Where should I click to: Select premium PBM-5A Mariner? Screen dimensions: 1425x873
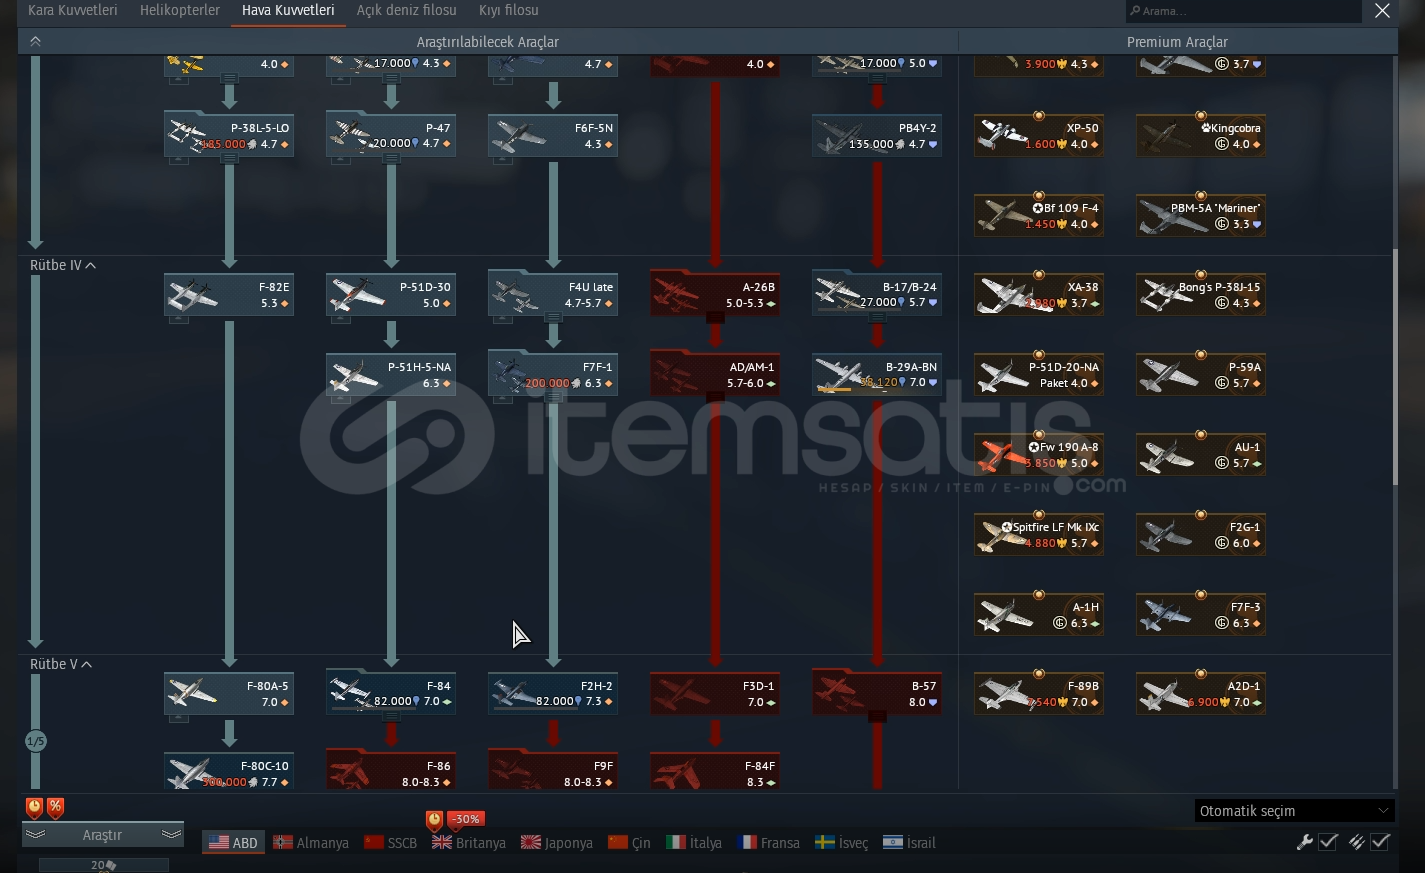(x=1201, y=216)
